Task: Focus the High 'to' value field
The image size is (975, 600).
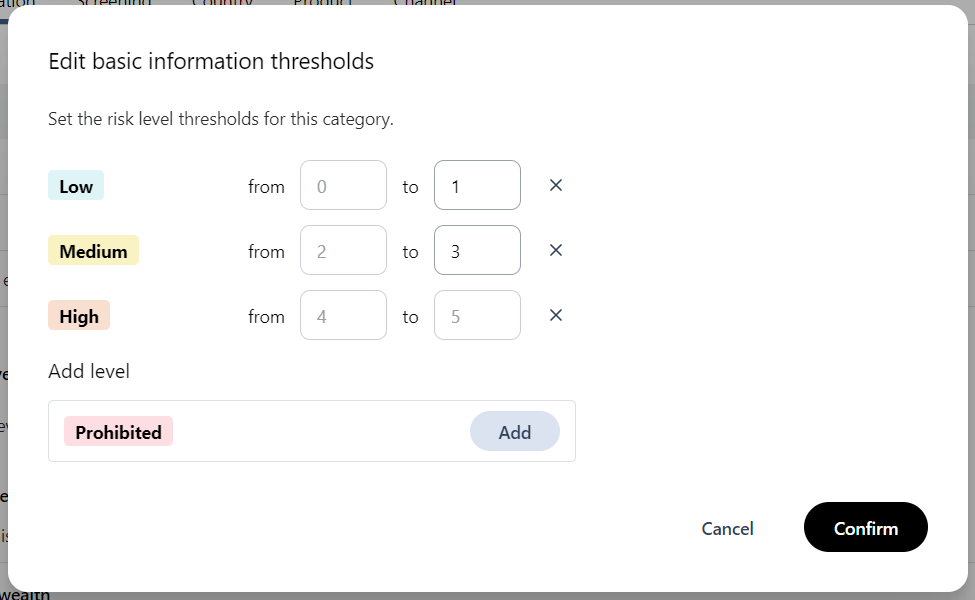Action: pos(477,316)
